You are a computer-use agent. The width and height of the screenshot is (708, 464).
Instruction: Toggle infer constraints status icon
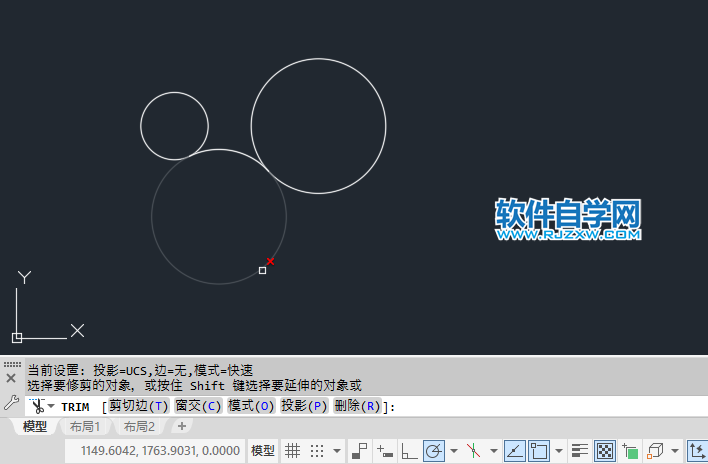pyautogui.click(x=360, y=450)
